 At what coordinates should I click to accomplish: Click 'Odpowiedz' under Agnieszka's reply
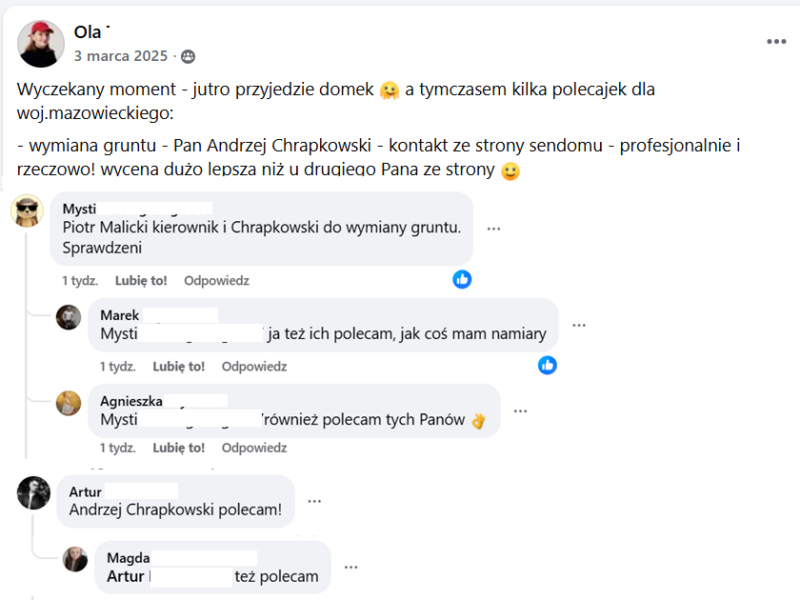pos(254,448)
